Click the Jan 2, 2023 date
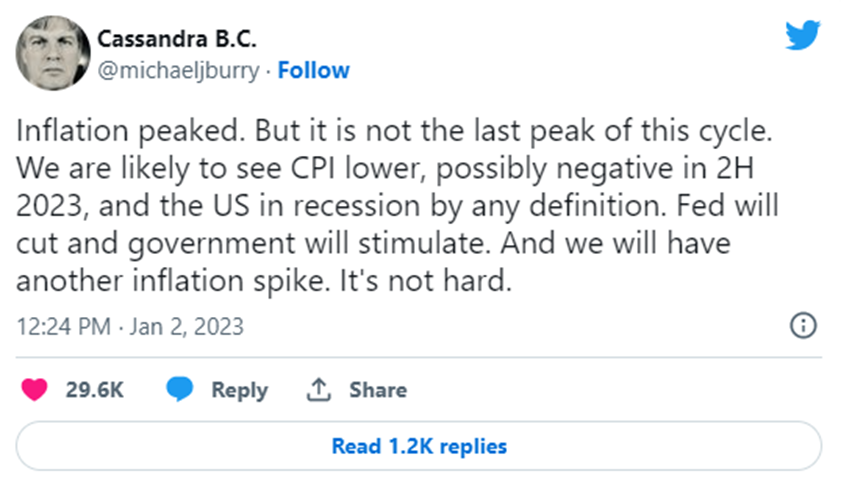This screenshot has height=488, width=841. pos(182,327)
